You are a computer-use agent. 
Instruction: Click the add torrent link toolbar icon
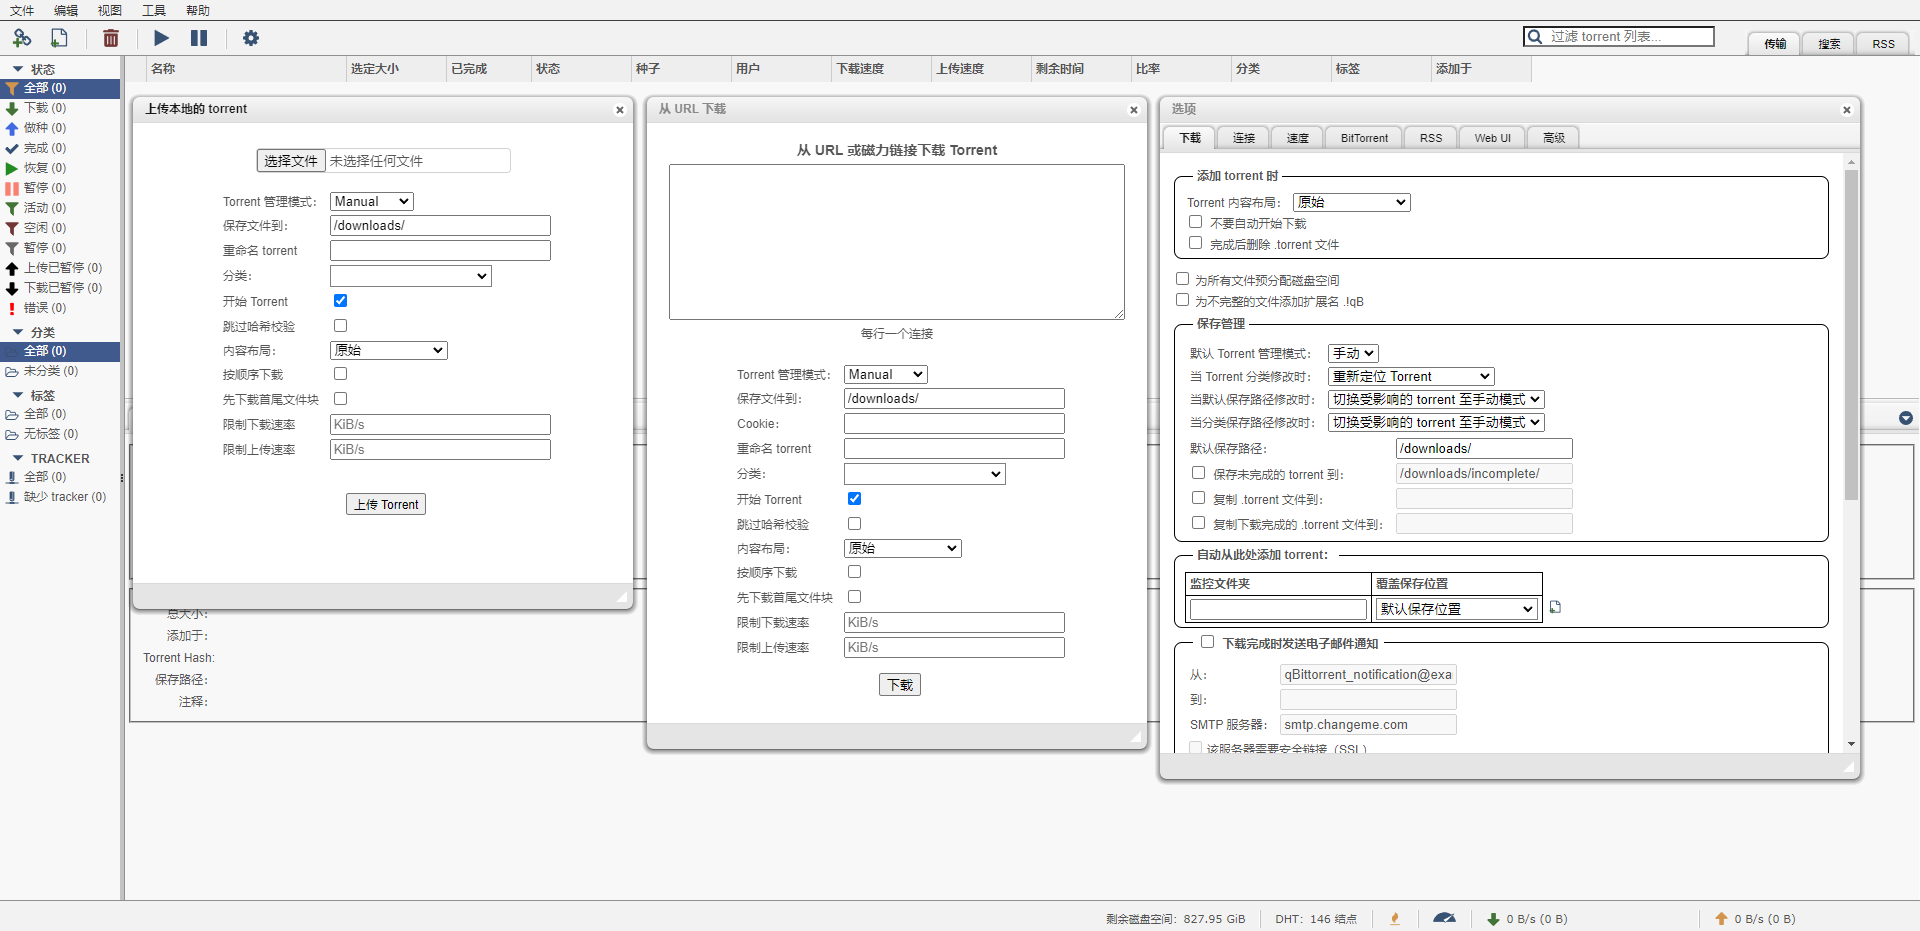tap(21, 38)
